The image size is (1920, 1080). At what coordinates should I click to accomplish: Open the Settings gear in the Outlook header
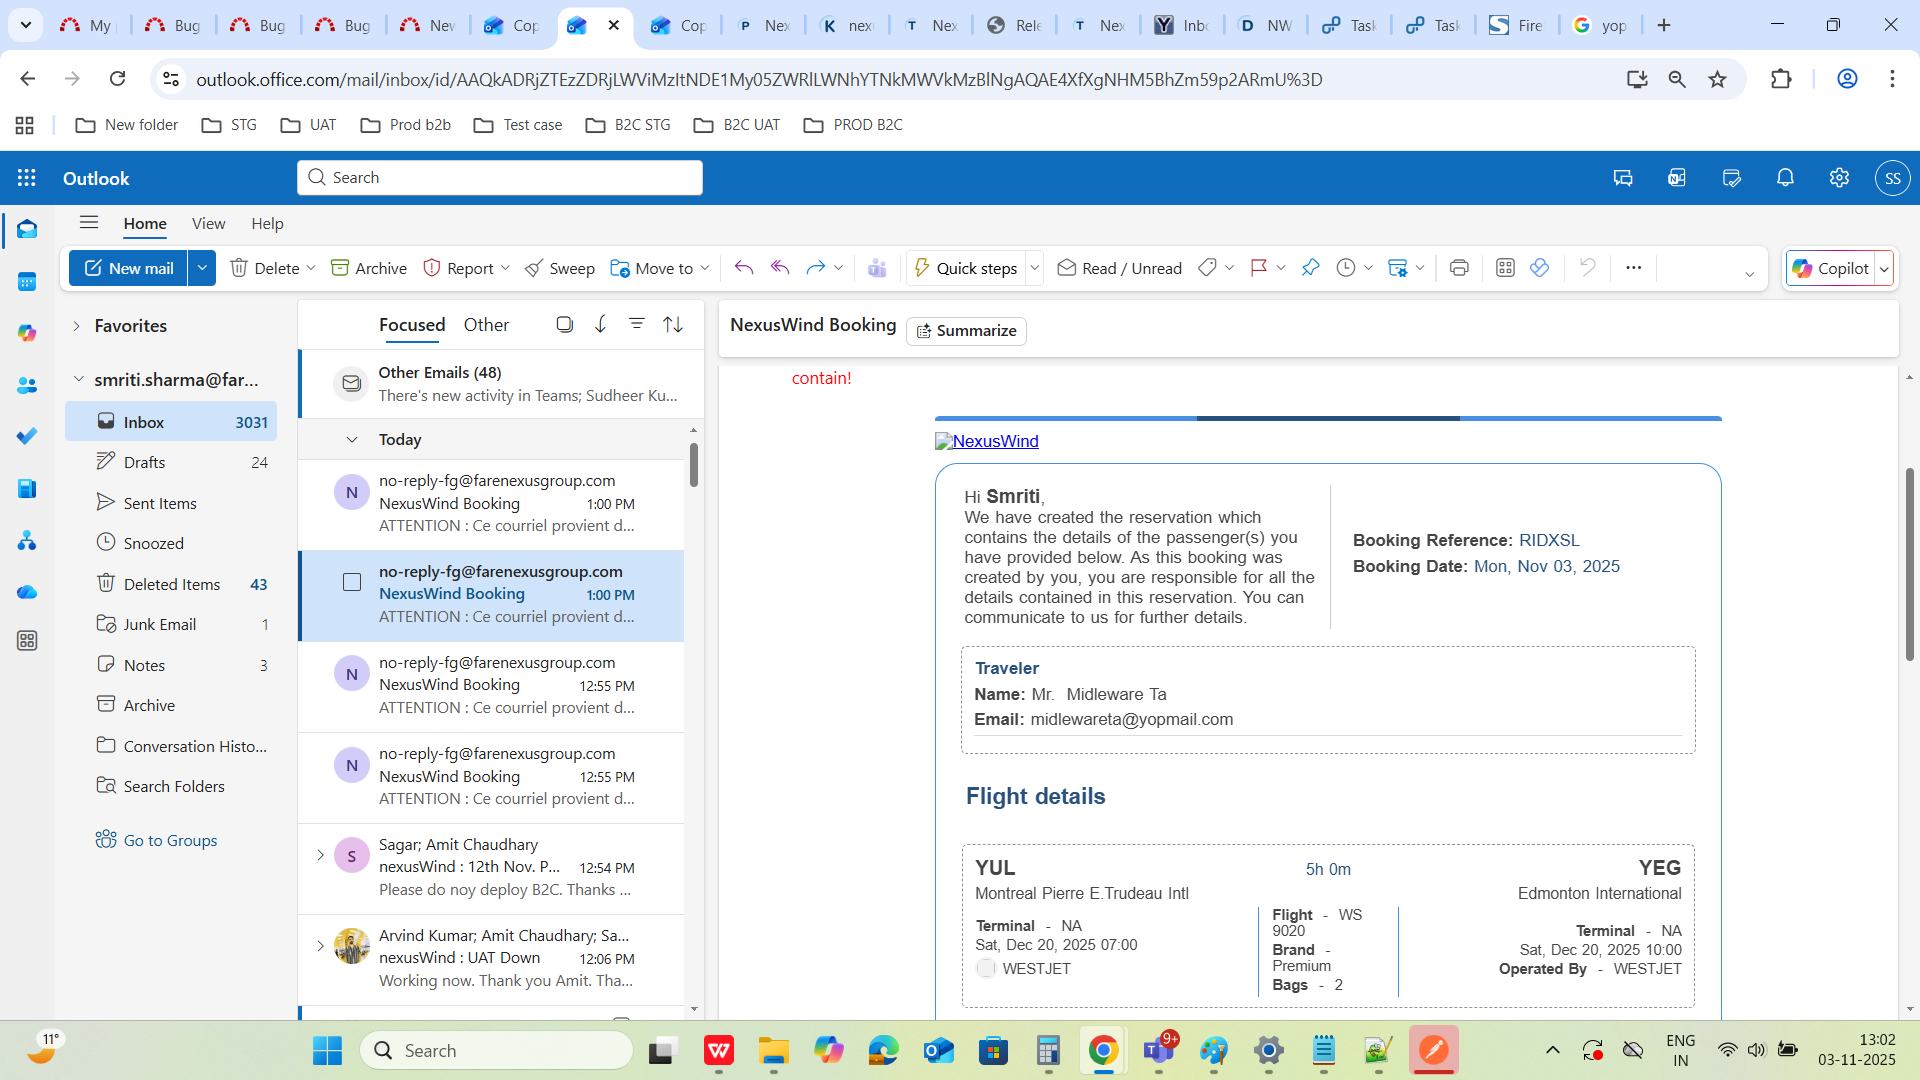pos(1839,178)
